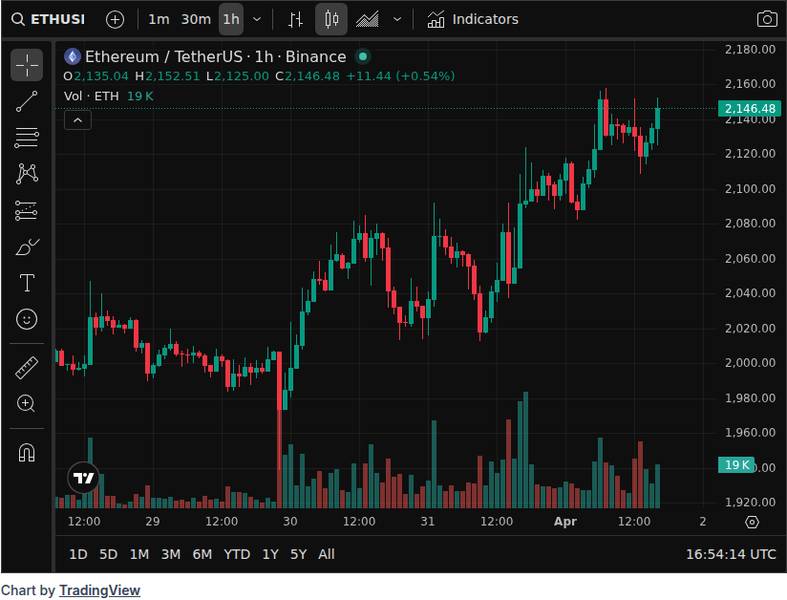Screen dimensions: 787x600
Task: Click the +11.44 (+0.54%) change value
Action: (400, 76)
